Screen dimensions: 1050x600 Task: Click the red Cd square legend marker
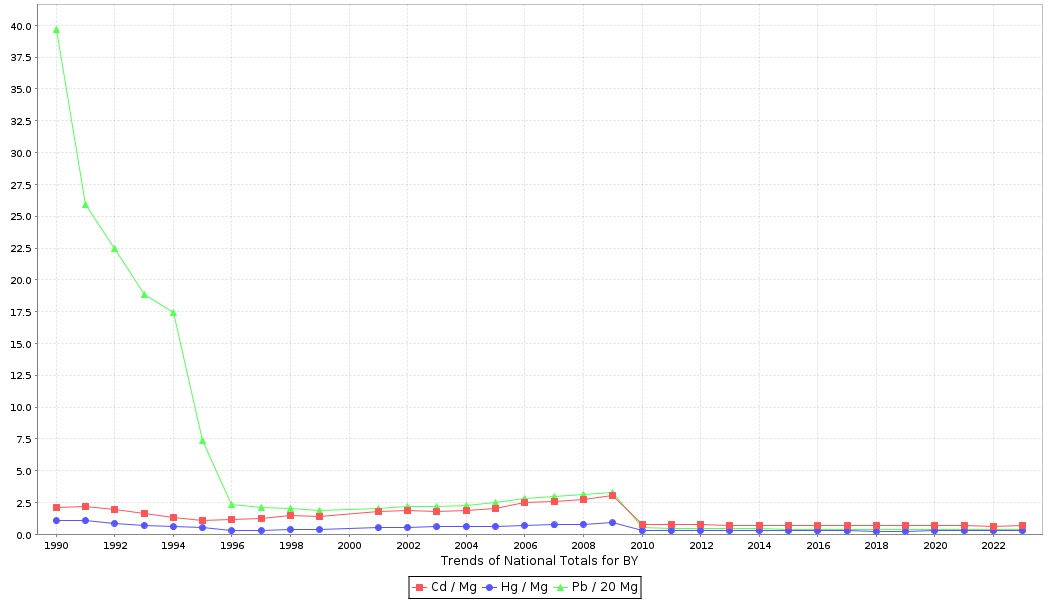420,587
